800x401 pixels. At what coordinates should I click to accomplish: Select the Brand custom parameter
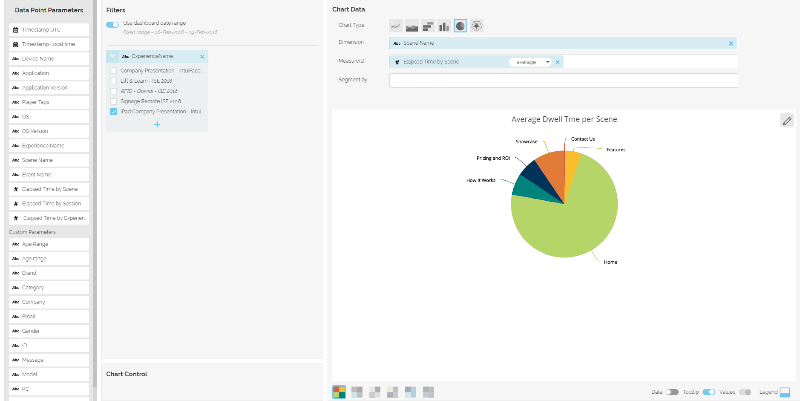coord(49,273)
